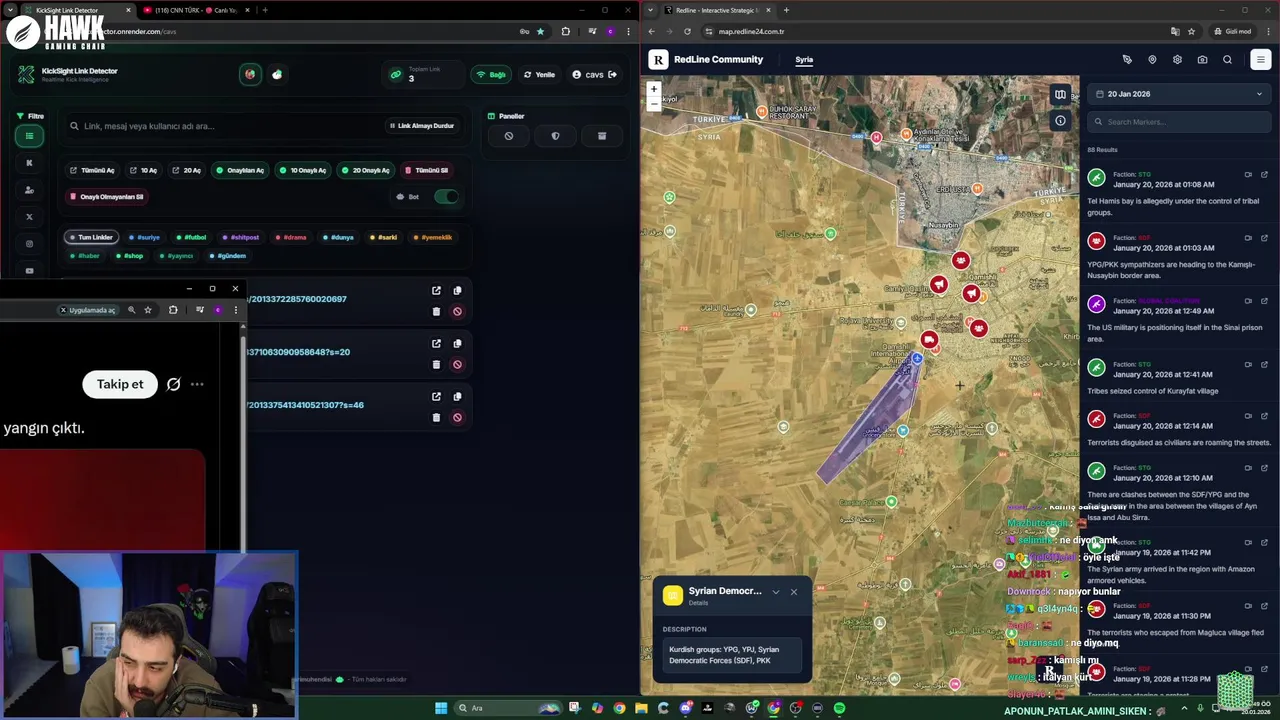Toggle the #dunya tag filter
The width and height of the screenshot is (1280, 720).
point(339,238)
